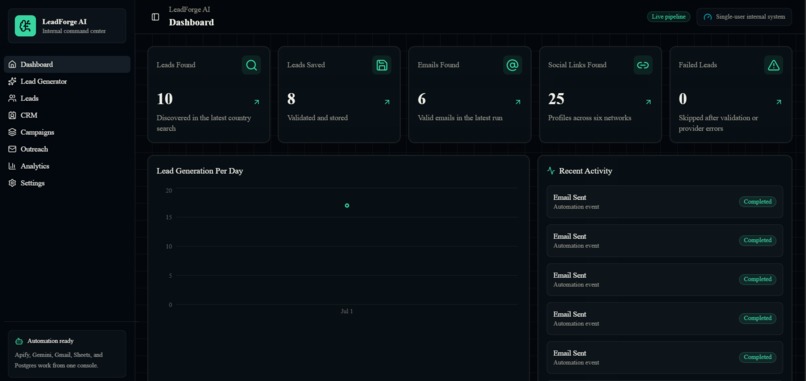The image size is (806, 381).
Task: Open the CRM section
Action: [x=67, y=115]
